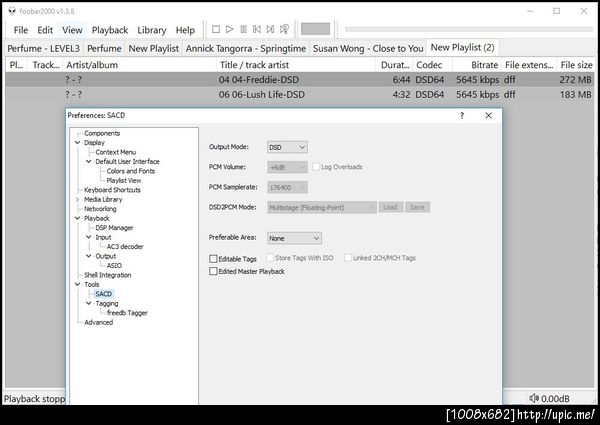This screenshot has height=425, width=600.
Task: Click the Bitrate column header
Action: point(477,65)
